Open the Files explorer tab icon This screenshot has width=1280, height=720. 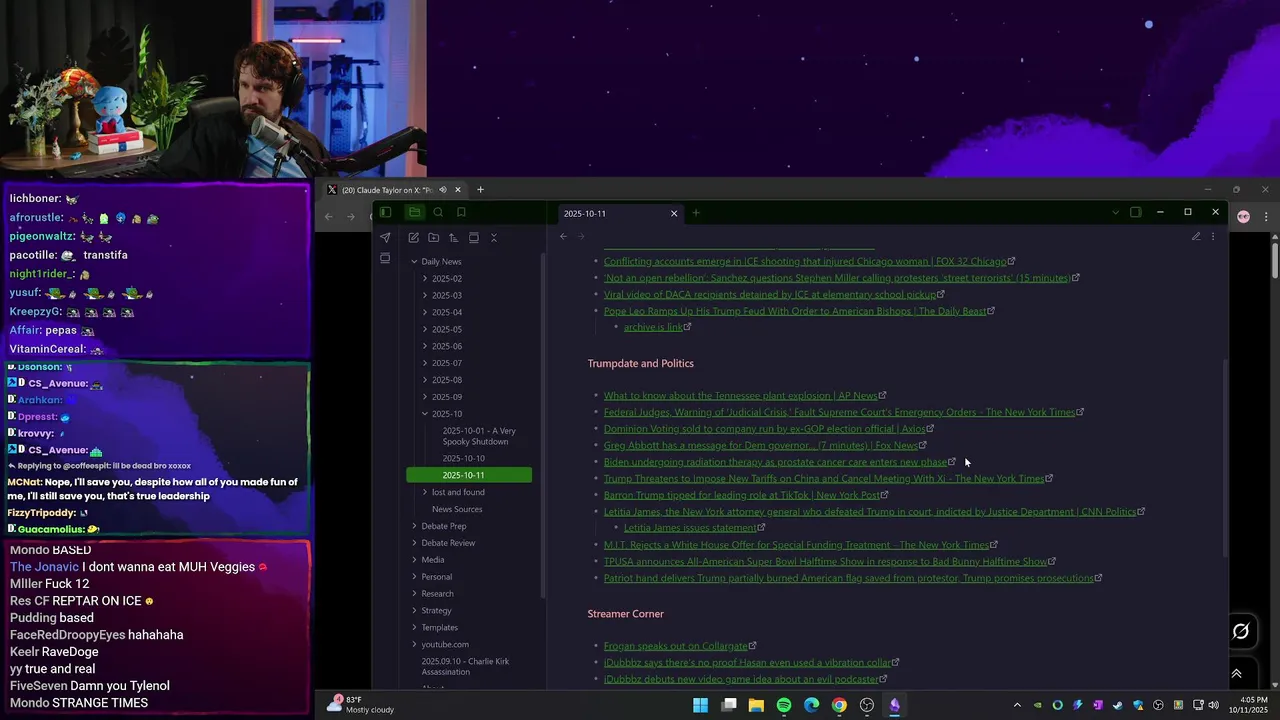point(414,212)
